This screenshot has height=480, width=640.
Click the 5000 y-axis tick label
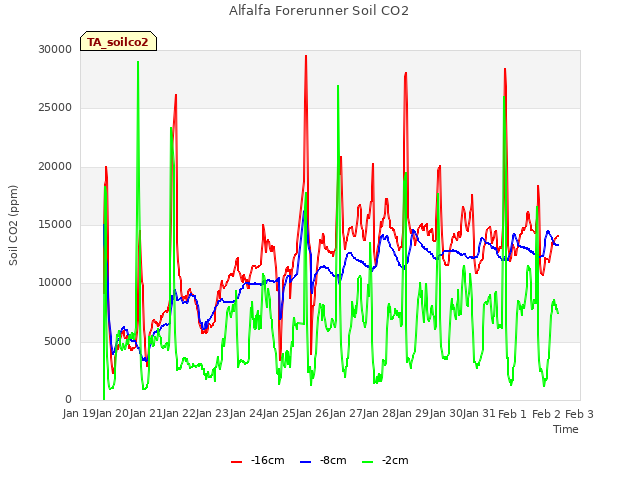58,341
